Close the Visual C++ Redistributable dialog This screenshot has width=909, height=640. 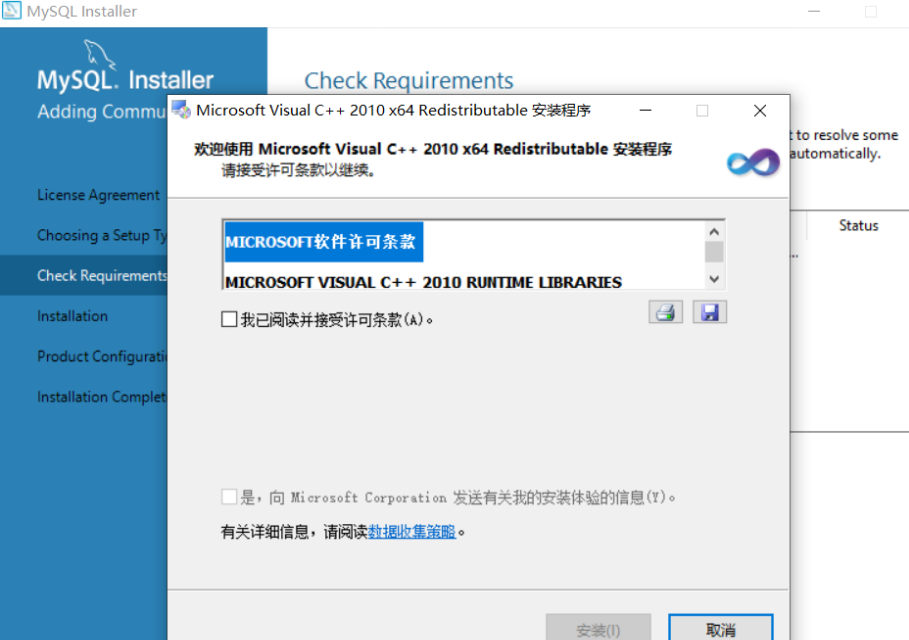point(760,111)
